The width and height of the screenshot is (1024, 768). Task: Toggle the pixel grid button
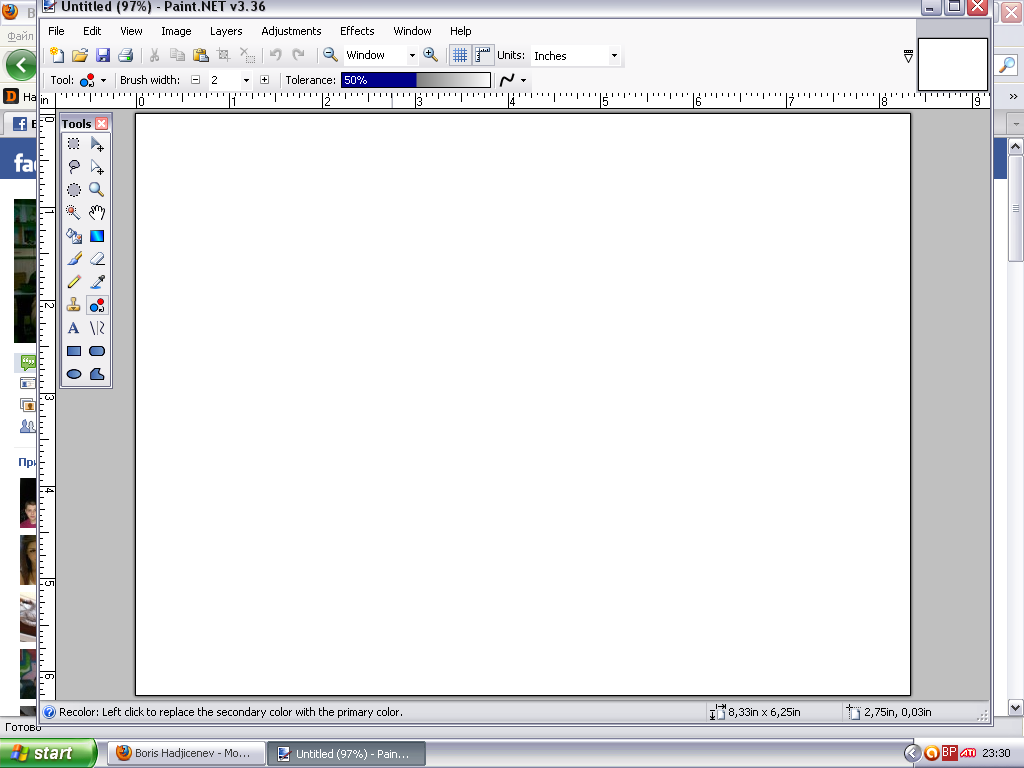click(460, 56)
